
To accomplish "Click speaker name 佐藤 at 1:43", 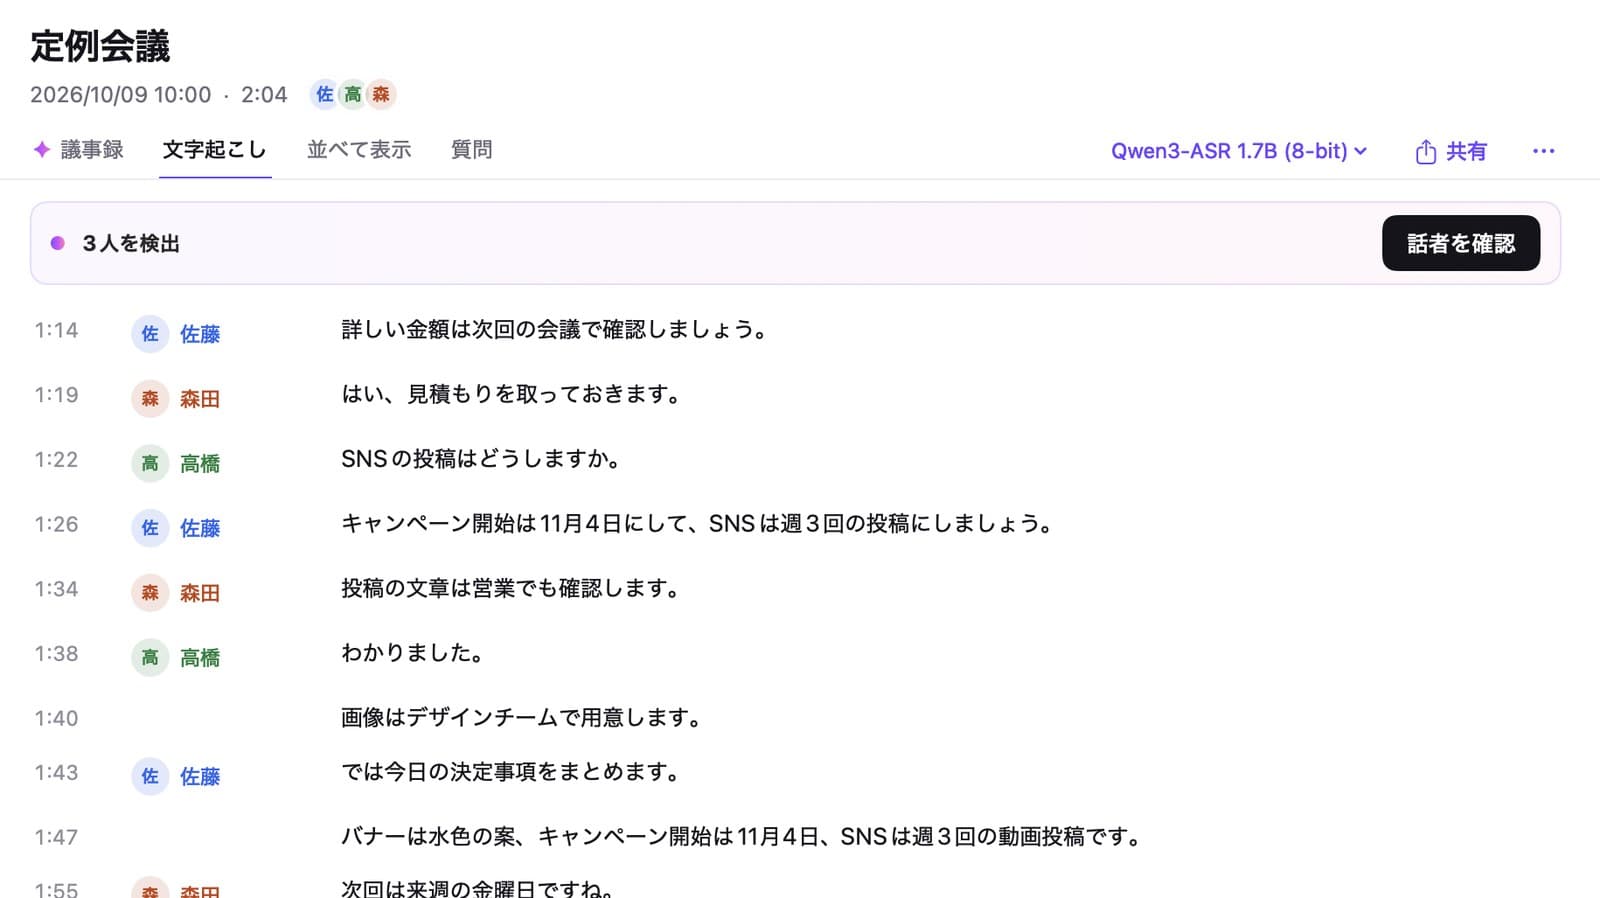I will (200, 776).
